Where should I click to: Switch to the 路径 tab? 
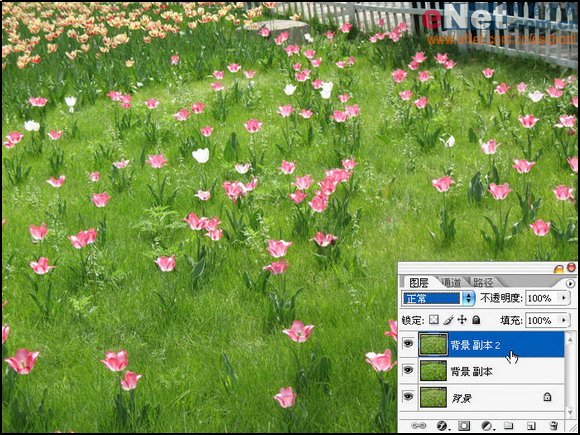(x=483, y=283)
